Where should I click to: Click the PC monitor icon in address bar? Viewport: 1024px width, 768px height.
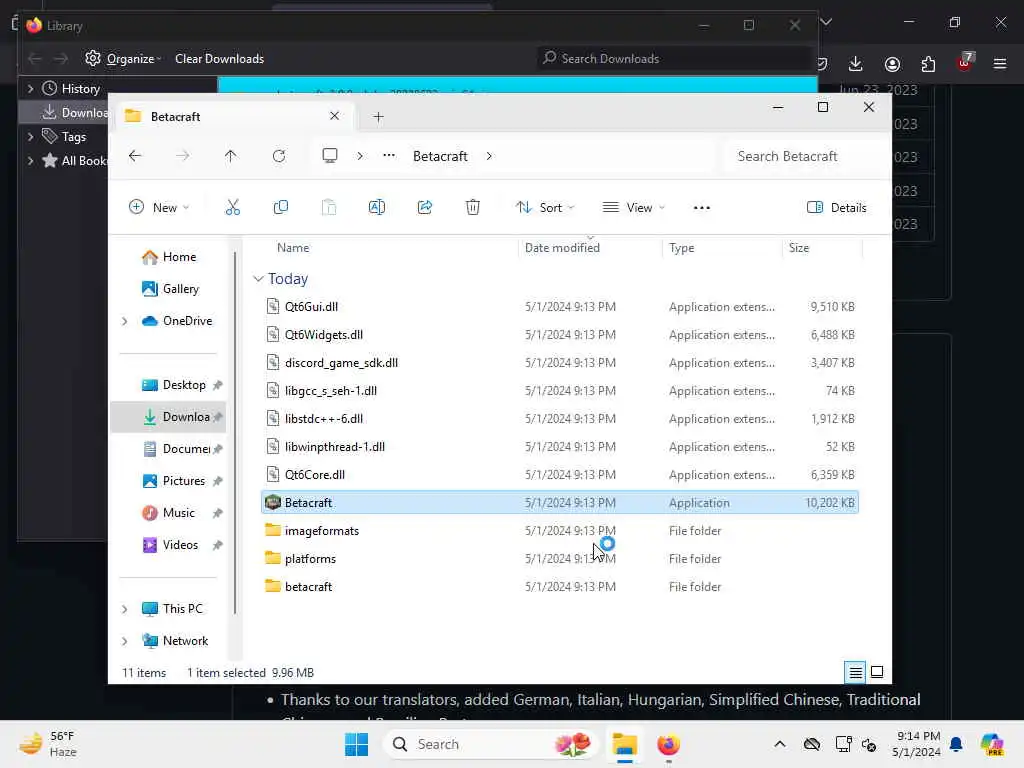point(330,155)
